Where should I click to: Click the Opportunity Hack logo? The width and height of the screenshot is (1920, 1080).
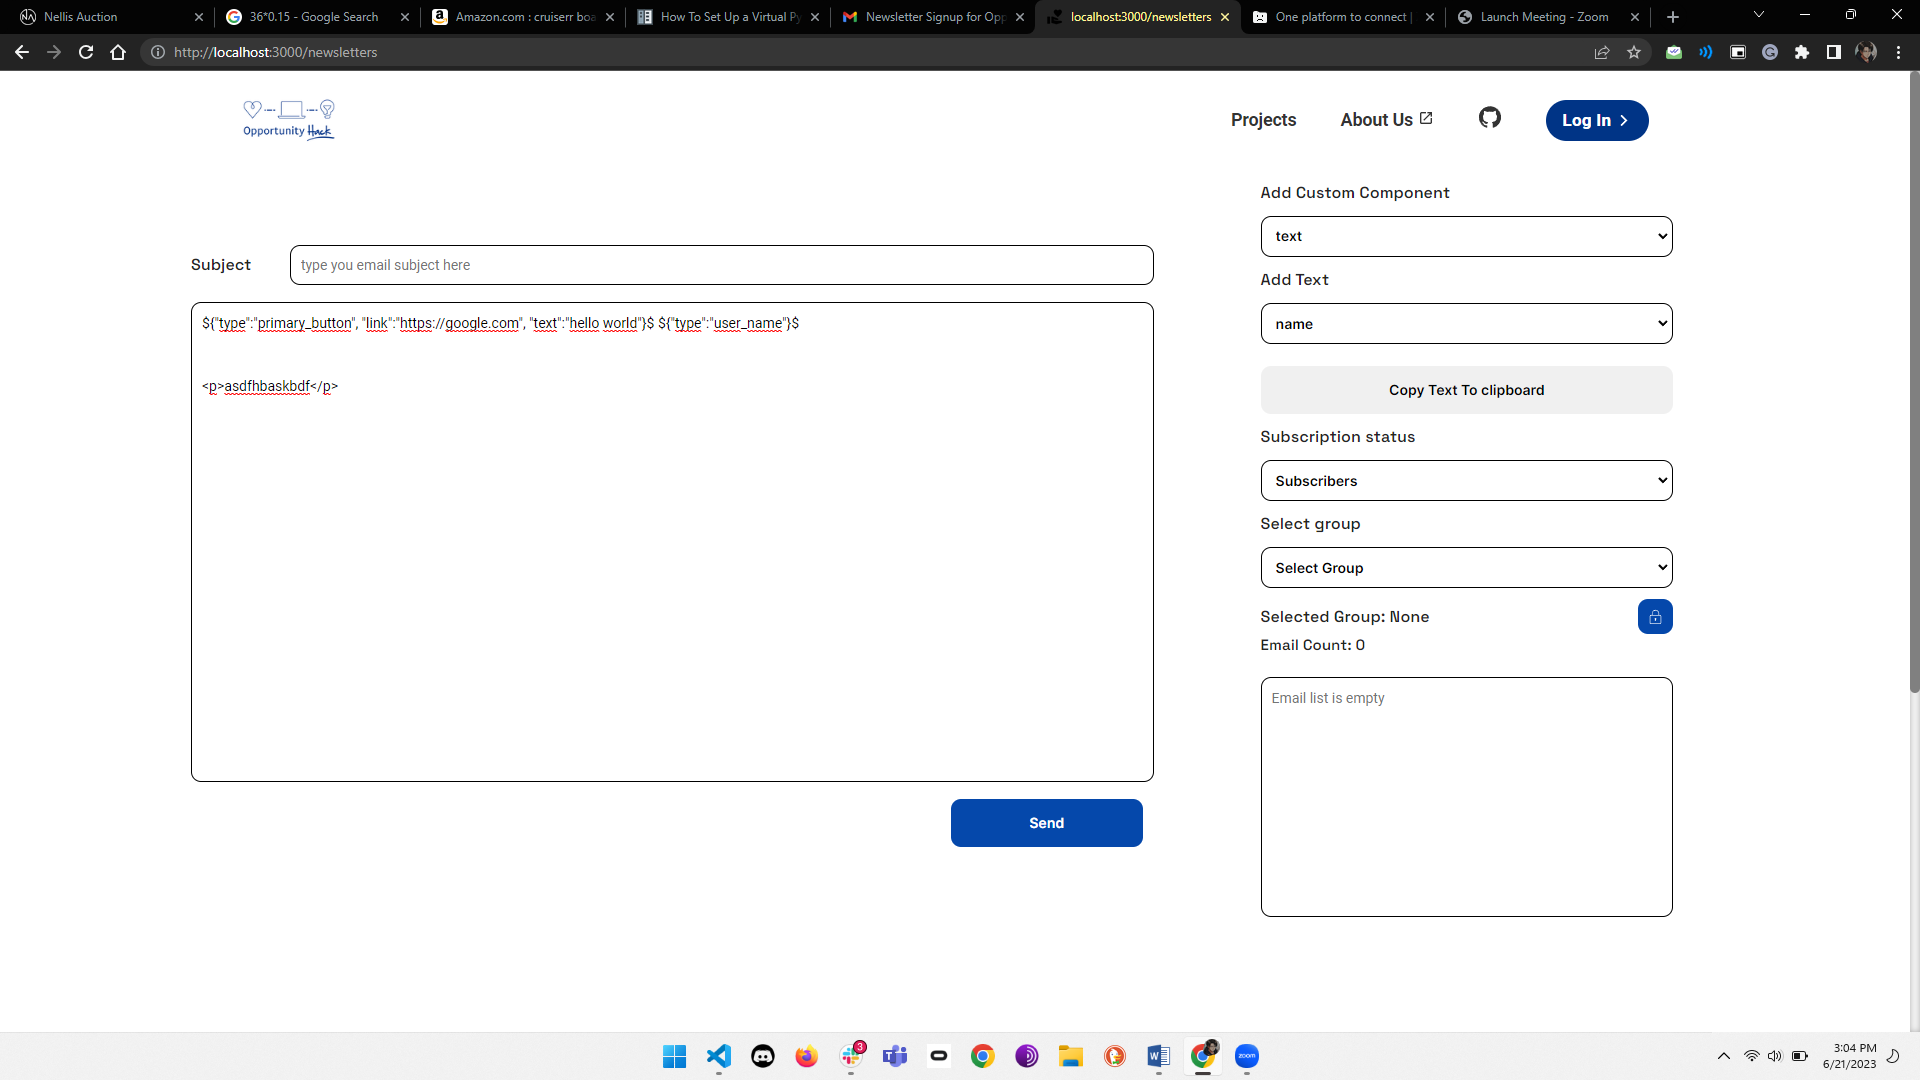[289, 120]
